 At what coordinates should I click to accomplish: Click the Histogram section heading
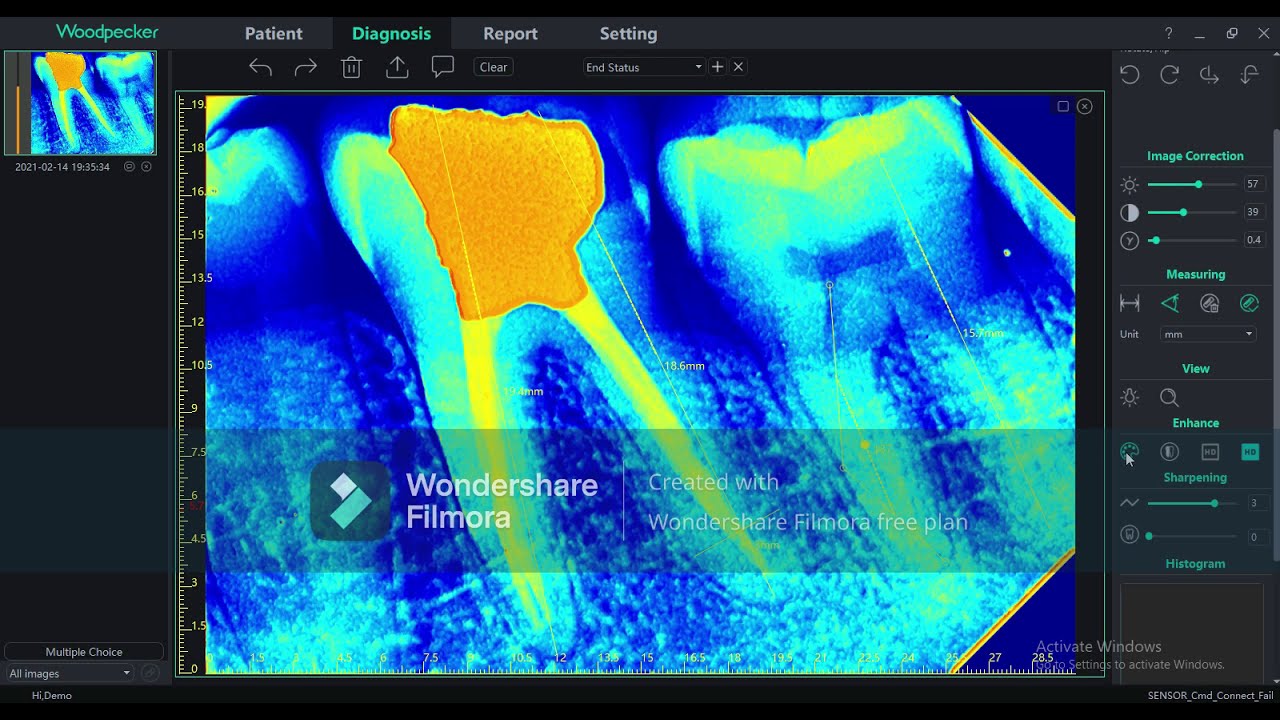pyautogui.click(x=1195, y=564)
